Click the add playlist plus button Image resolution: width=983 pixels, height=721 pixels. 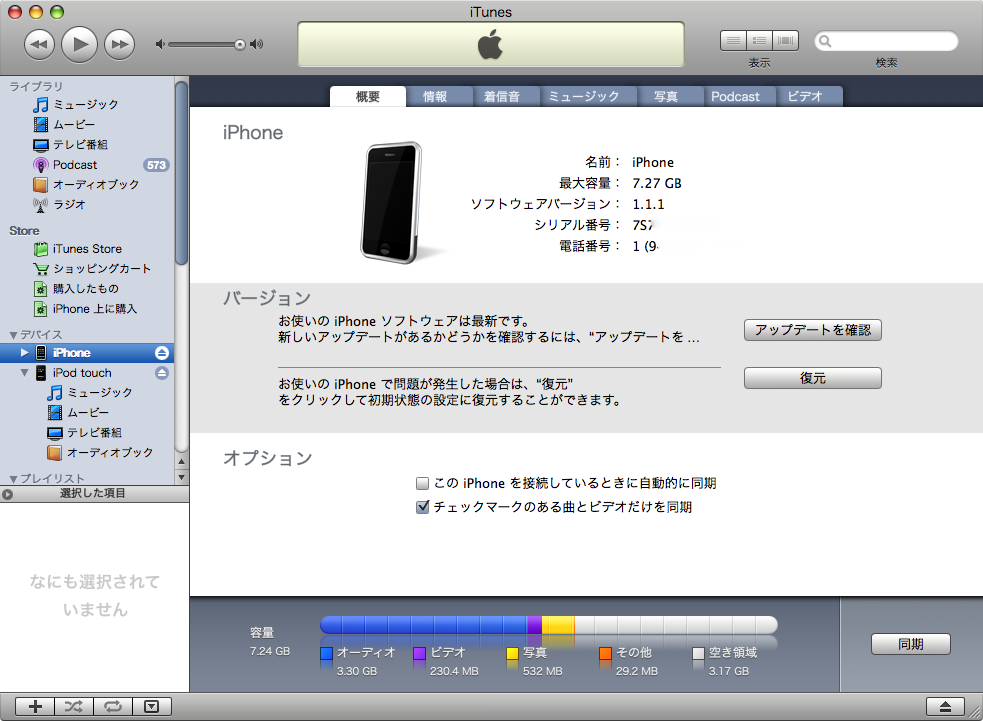coord(35,706)
